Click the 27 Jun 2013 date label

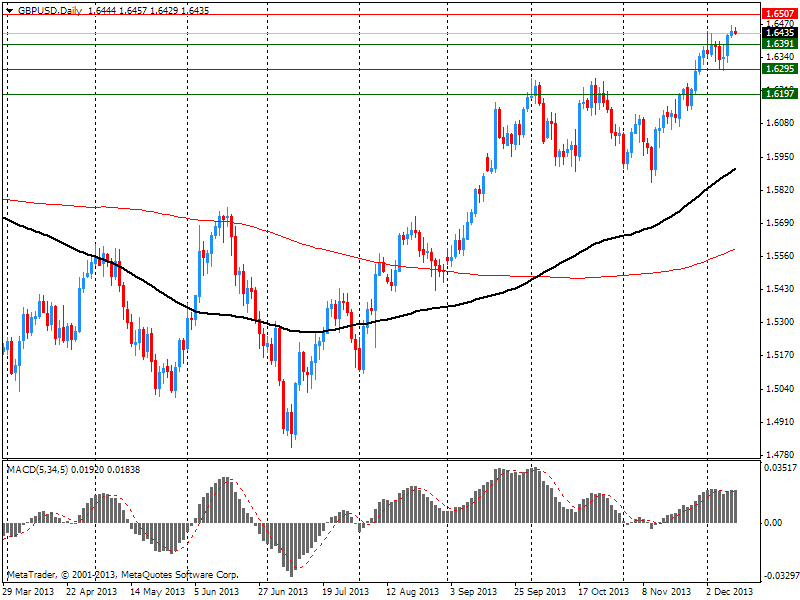pyautogui.click(x=284, y=591)
